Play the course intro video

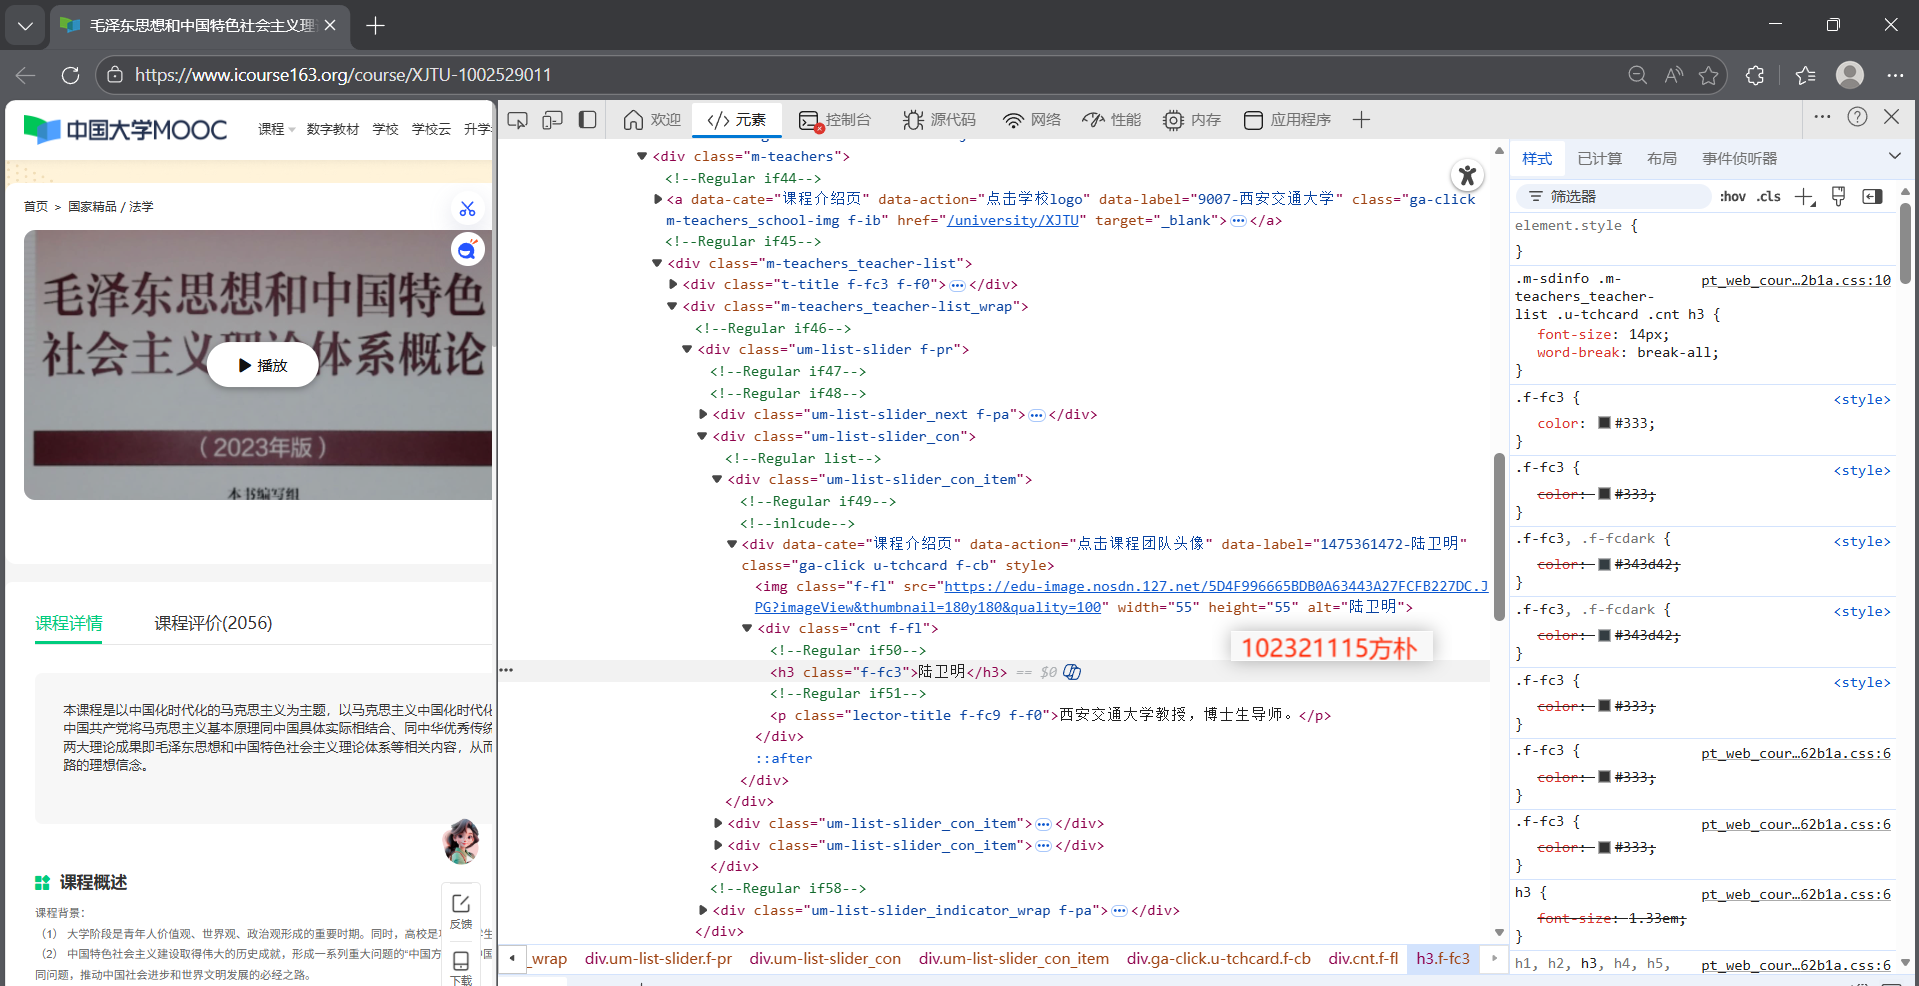point(263,366)
